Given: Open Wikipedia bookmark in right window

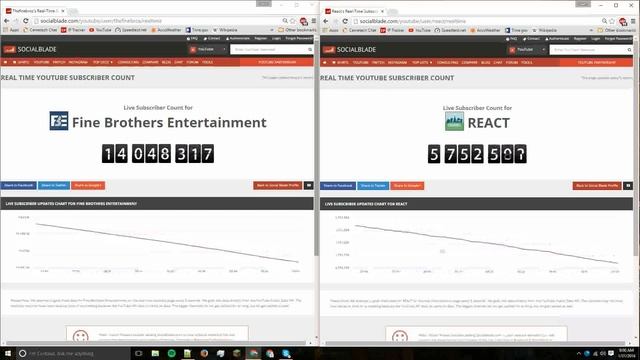Looking at the screenshot, I should click(x=544, y=30).
